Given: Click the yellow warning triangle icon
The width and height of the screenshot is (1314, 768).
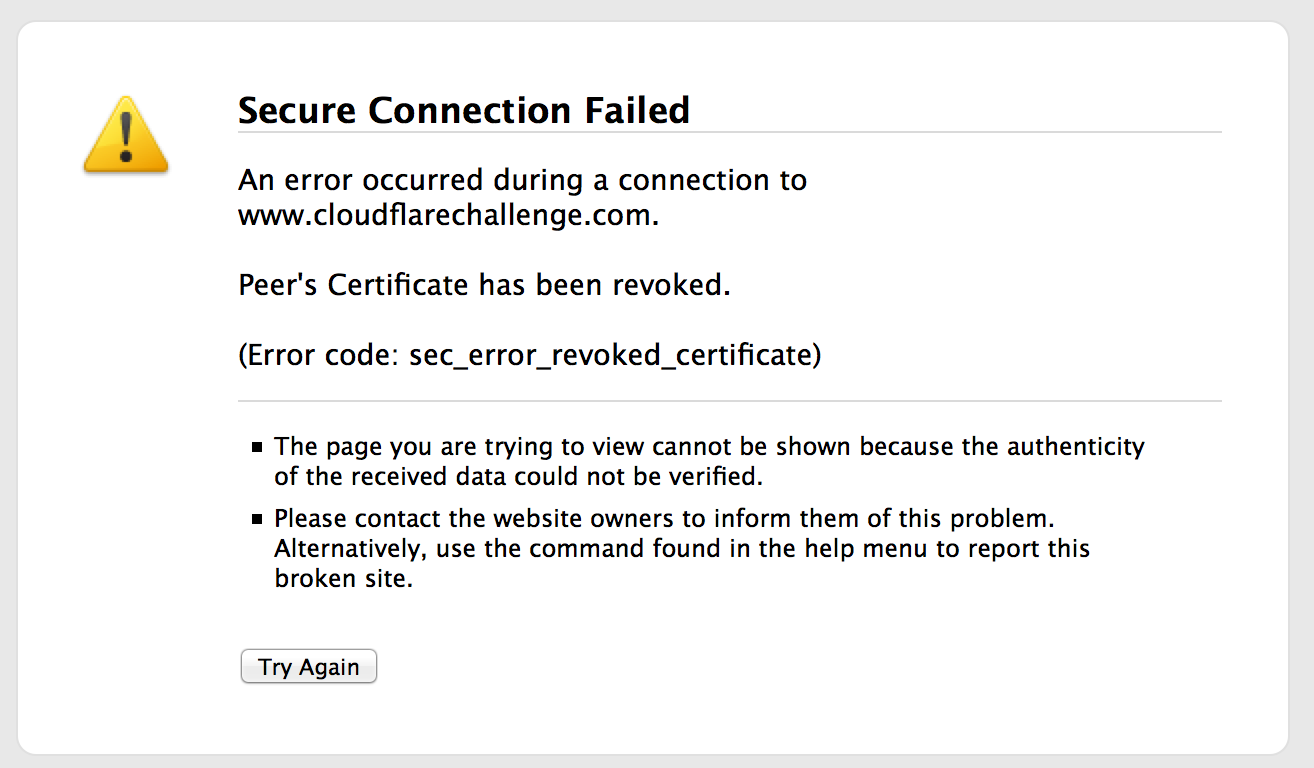Looking at the screenshot, I should (126, 135).
